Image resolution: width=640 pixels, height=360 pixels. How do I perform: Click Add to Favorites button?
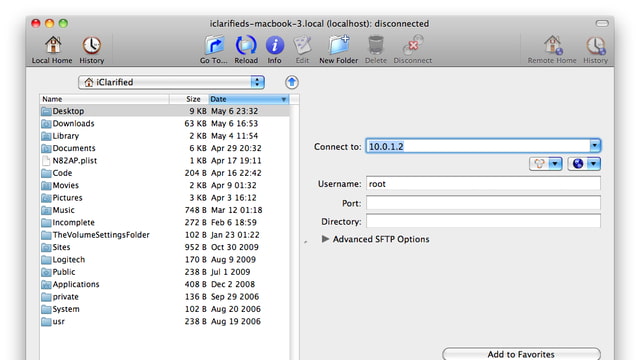pos(521,354)
